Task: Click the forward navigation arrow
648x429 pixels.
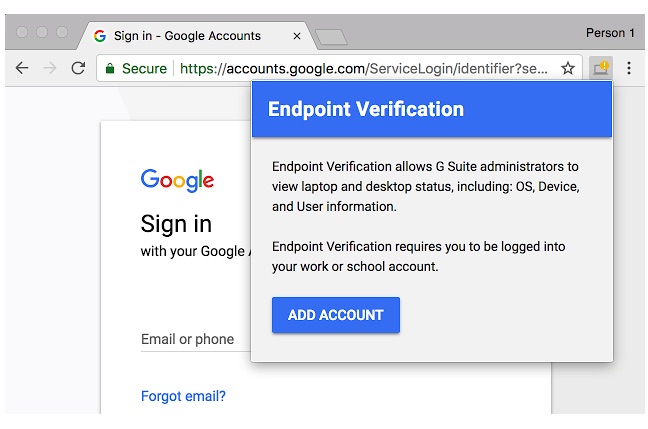Action: click(x=50, y=68)
